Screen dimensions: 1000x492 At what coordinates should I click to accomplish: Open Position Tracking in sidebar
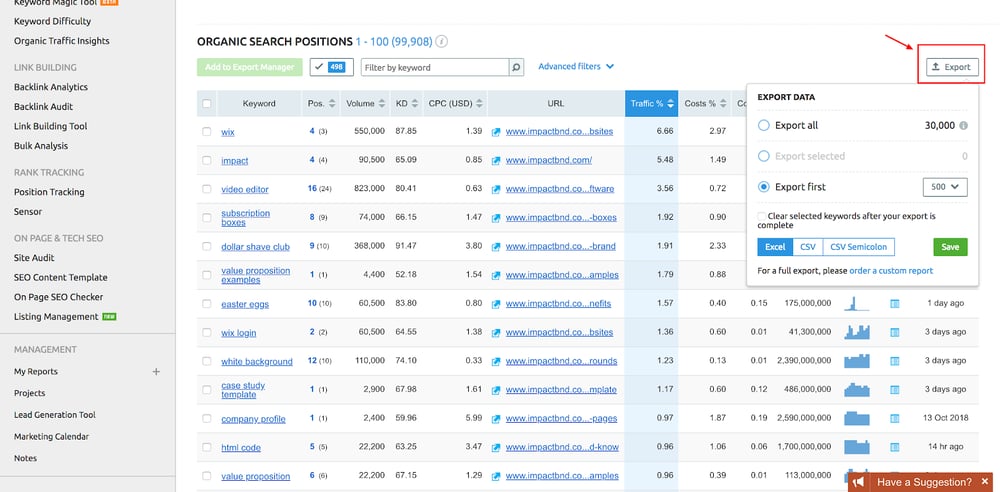pos(49,192)
